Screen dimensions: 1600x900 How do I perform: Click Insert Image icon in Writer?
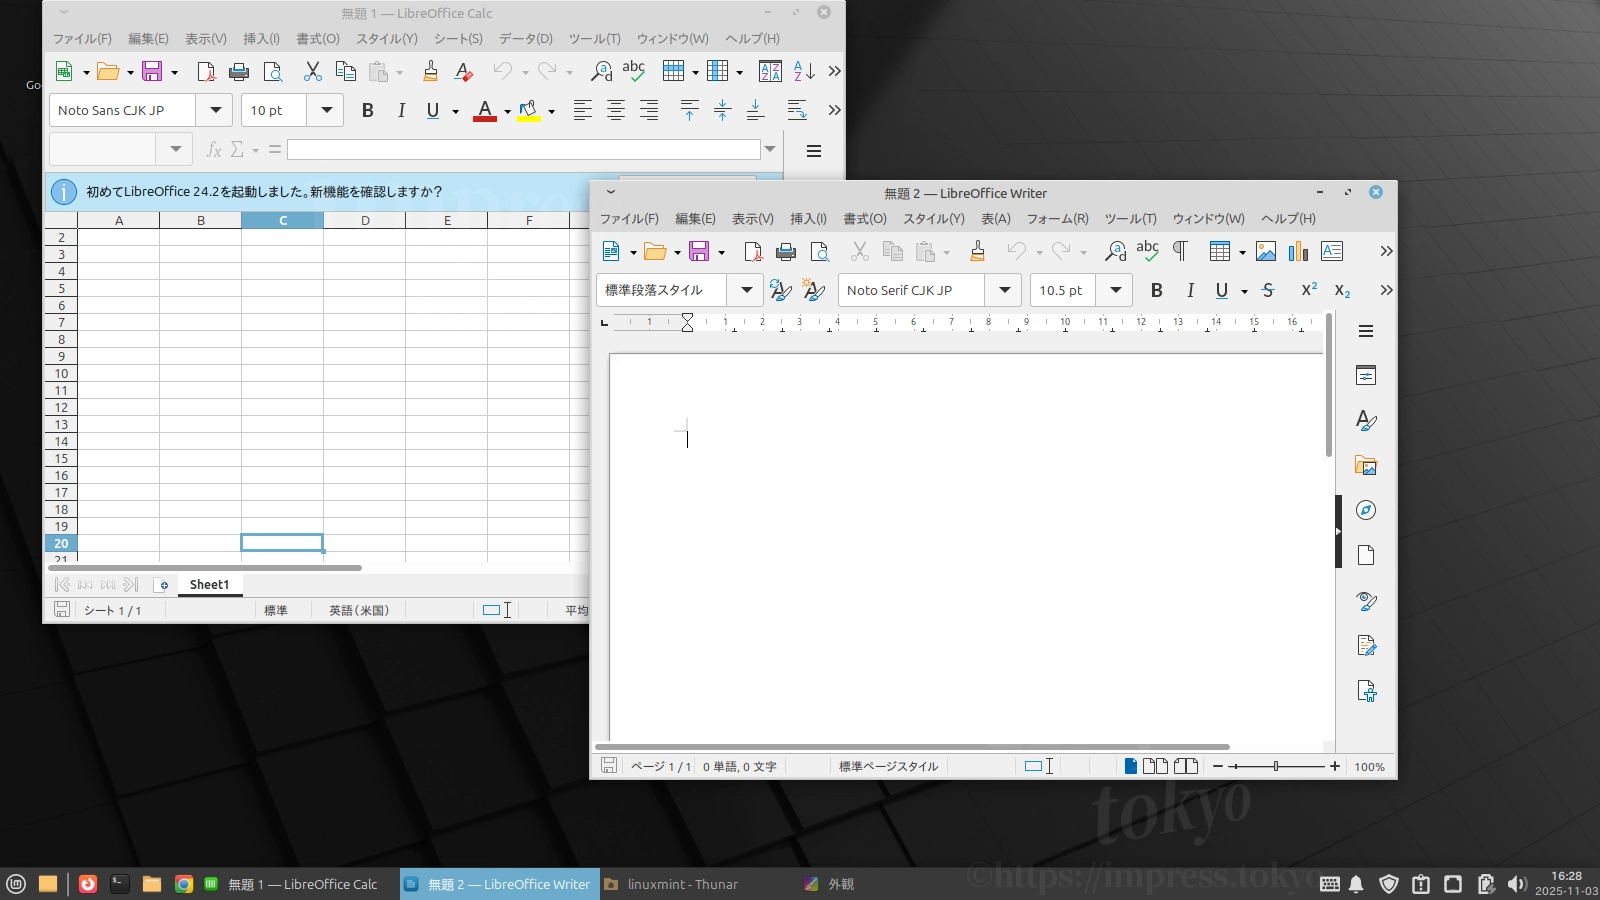(x=1266, y=251)
